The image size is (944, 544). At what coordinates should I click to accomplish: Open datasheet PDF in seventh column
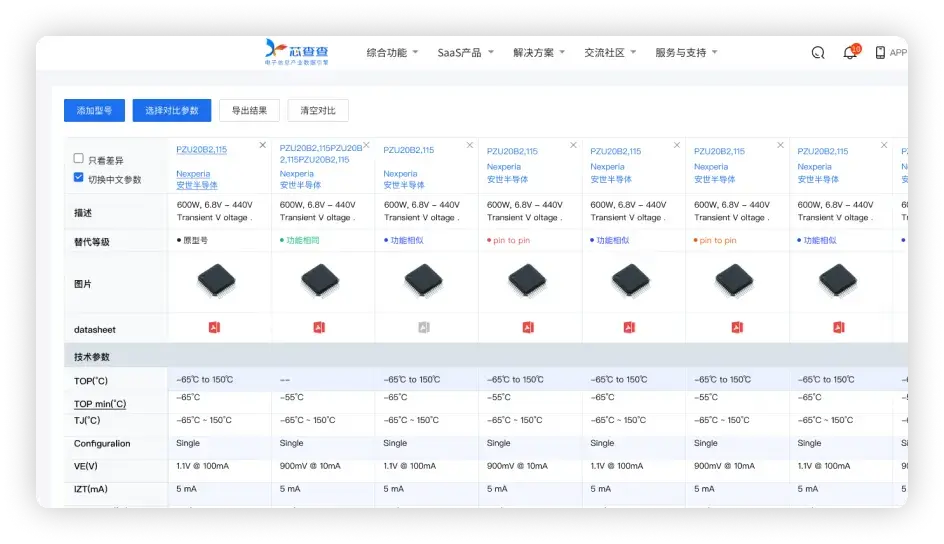click(x=839, y=327)
